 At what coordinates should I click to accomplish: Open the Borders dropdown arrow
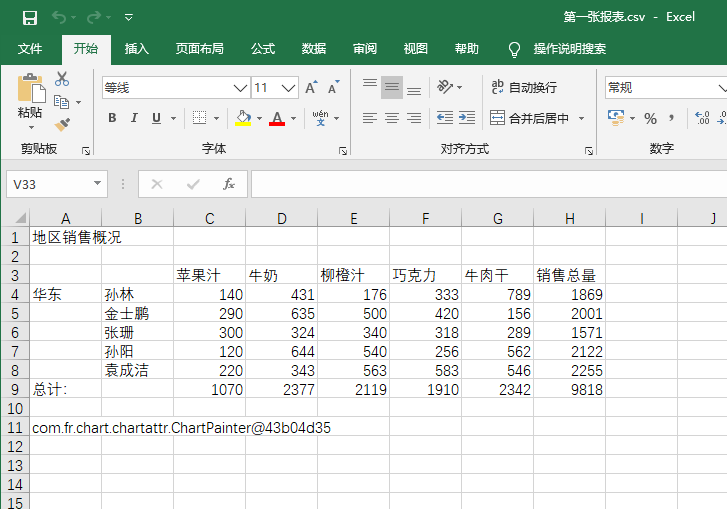tap(217, 119)
